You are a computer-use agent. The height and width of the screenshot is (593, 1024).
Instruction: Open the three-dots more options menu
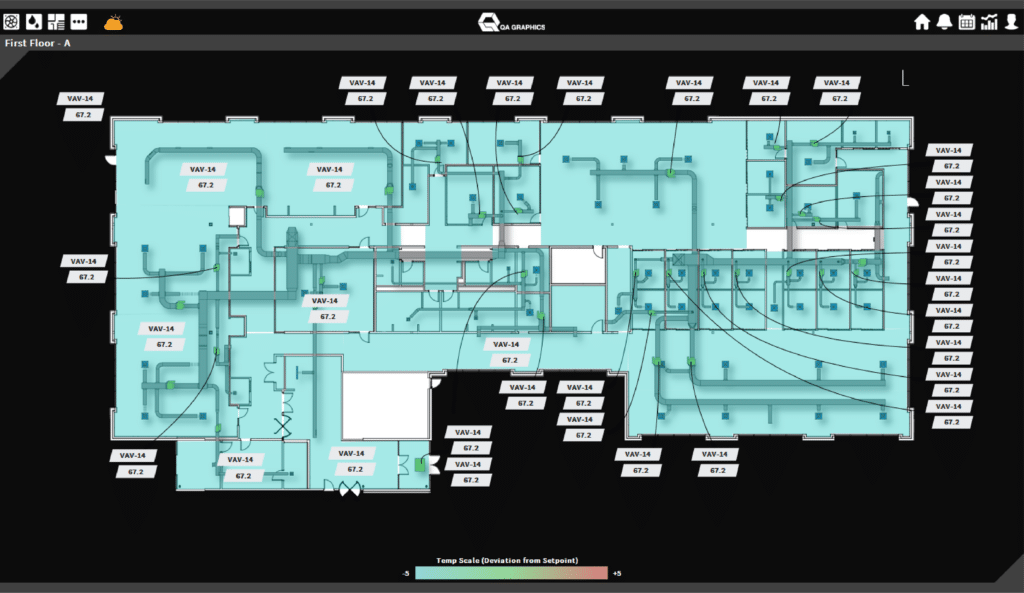pyautogui.click(x=79, y=22)
